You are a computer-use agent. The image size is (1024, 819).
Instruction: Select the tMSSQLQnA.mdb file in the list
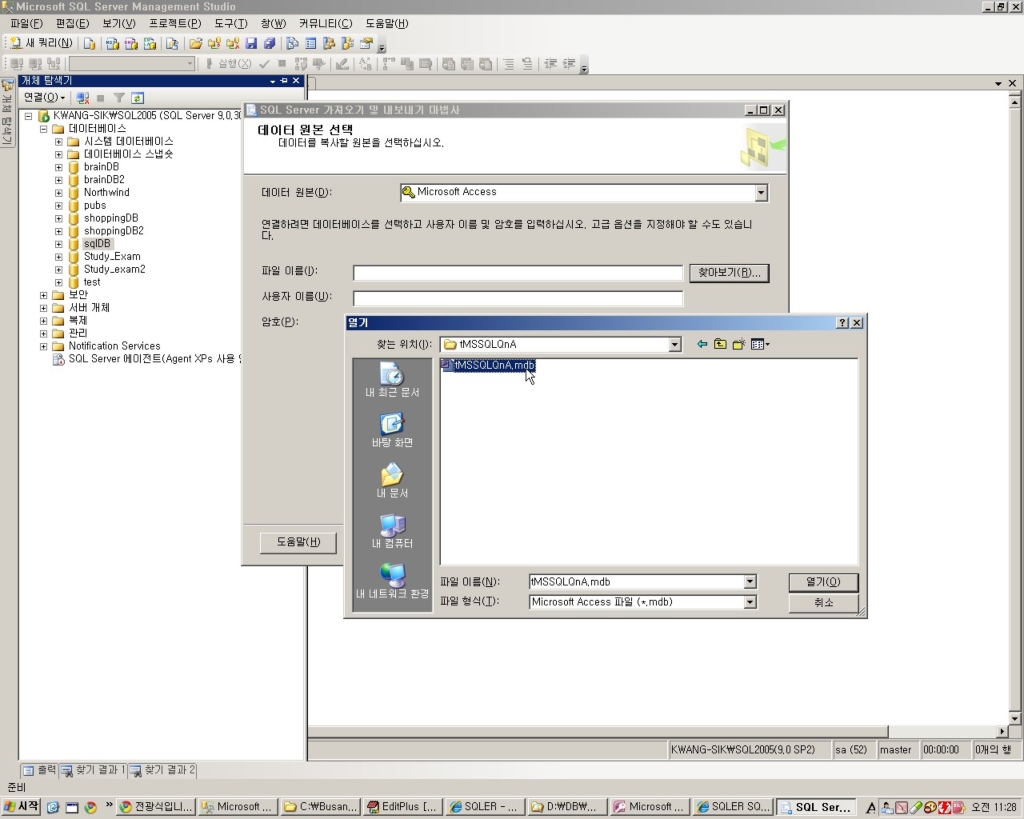click(488, 365)
